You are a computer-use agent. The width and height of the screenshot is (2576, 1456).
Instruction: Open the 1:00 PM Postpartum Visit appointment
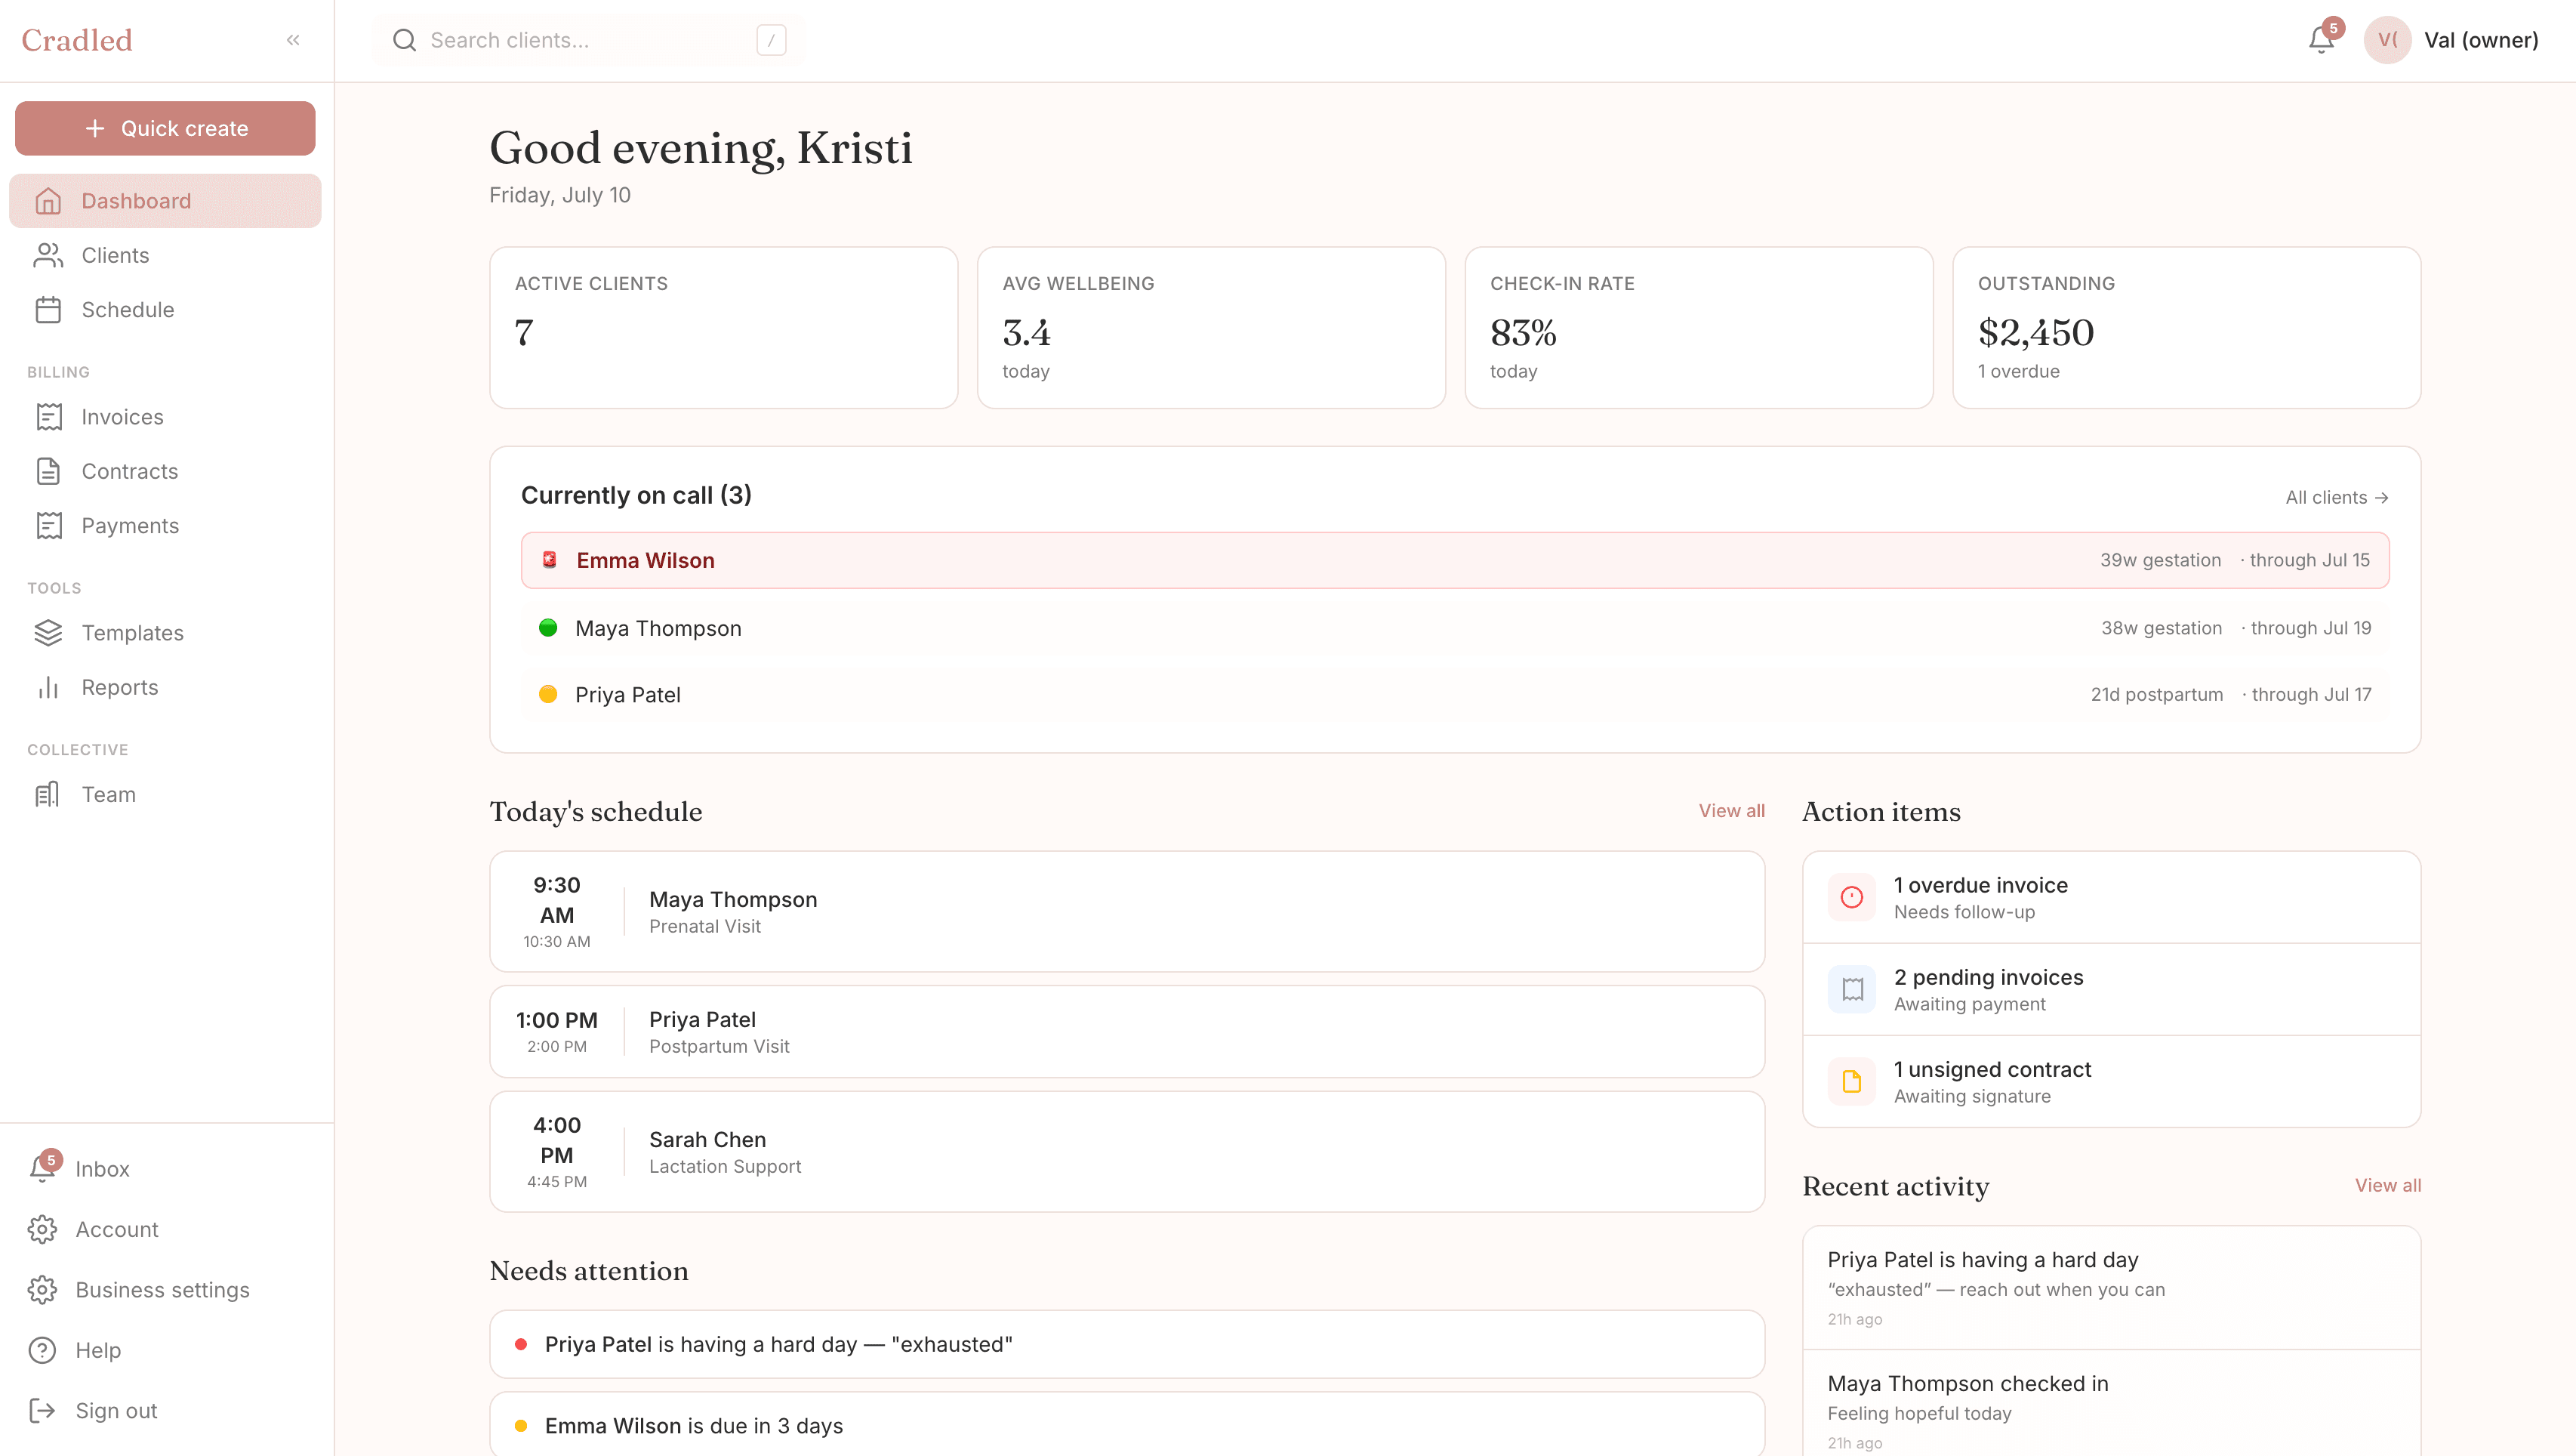(1127, 1032)
